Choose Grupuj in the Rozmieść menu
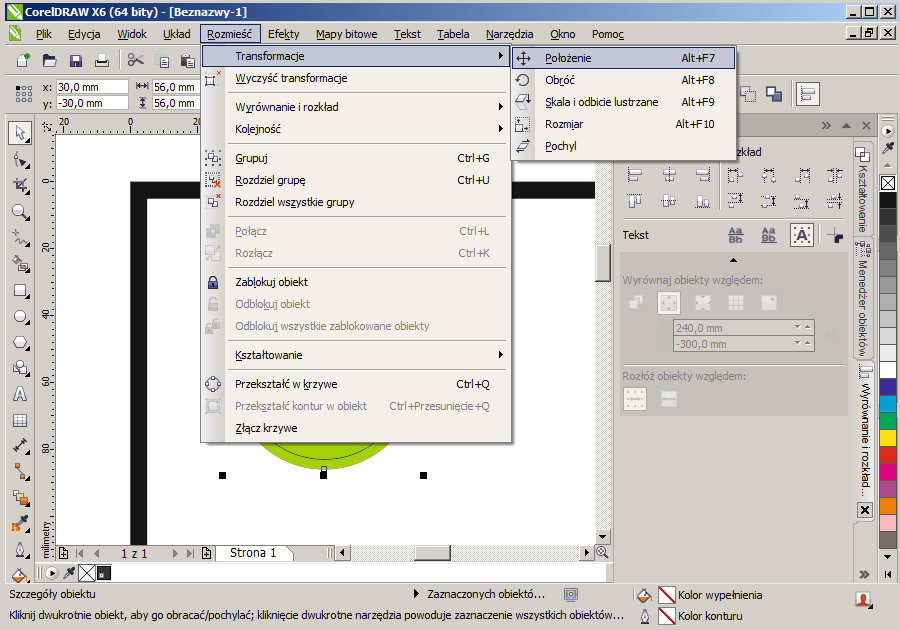 356,158
